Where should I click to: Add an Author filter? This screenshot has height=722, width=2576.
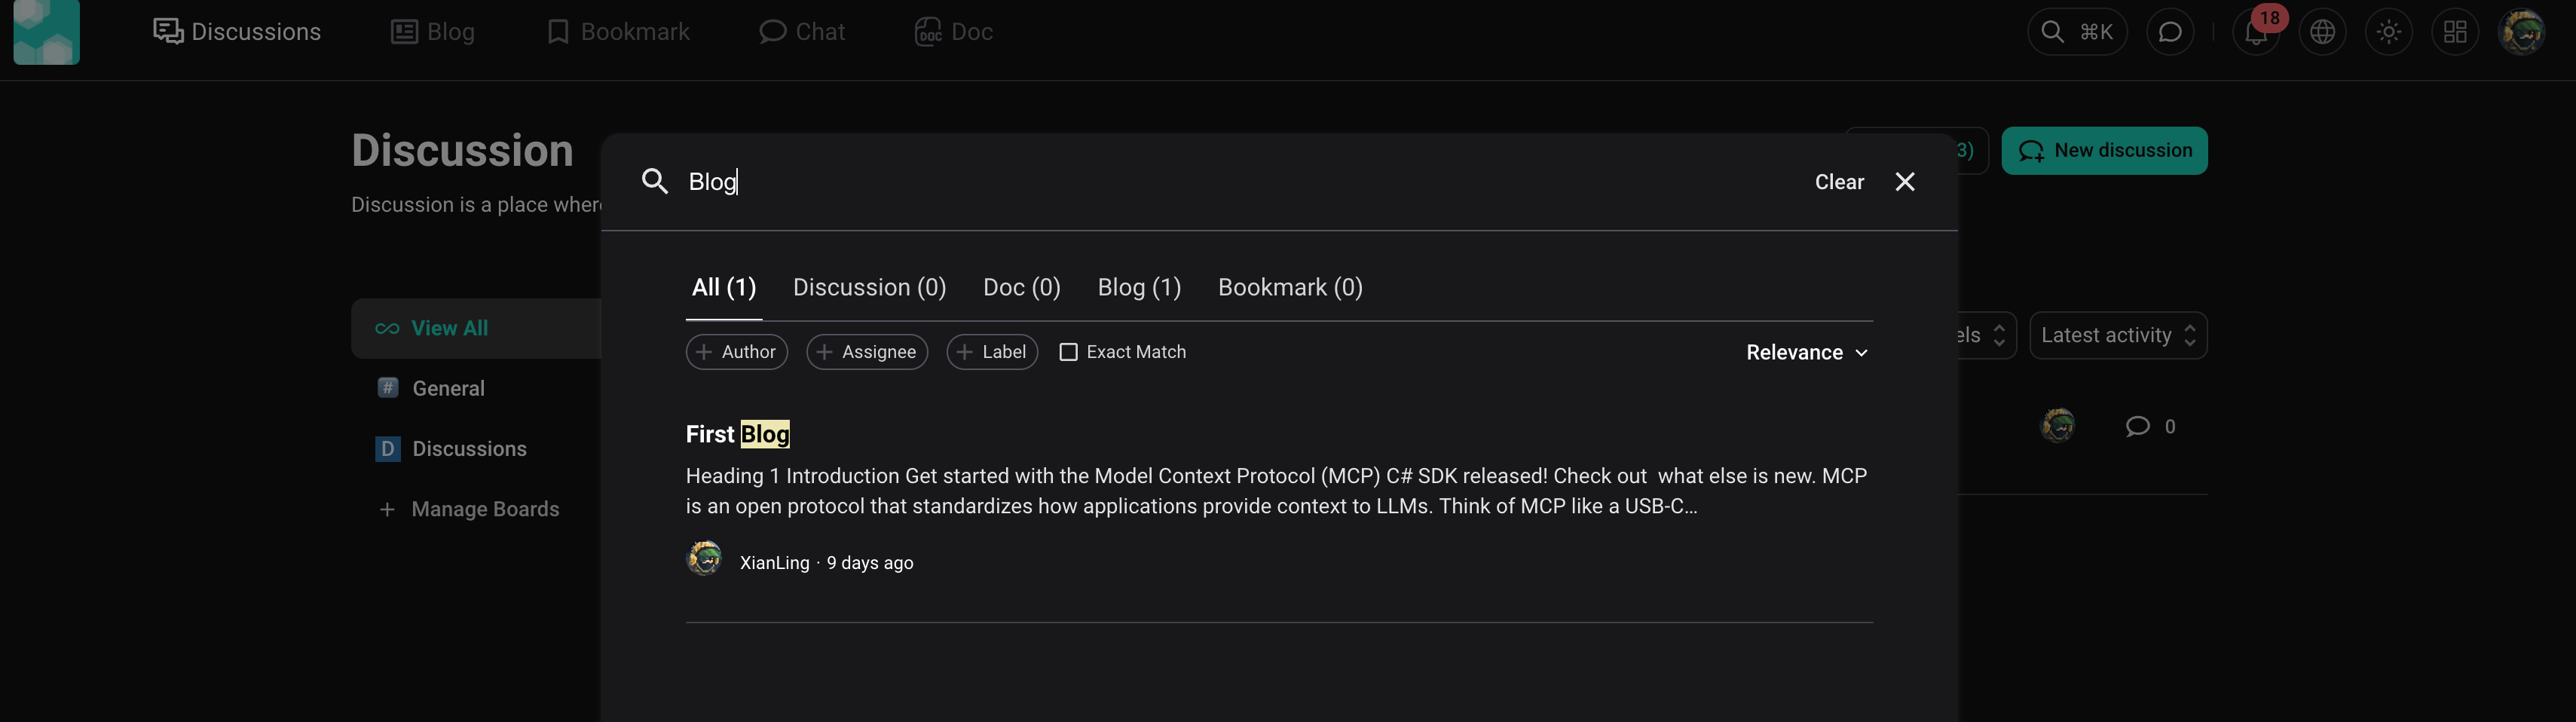pyautogui.click(x=736, y=352)
